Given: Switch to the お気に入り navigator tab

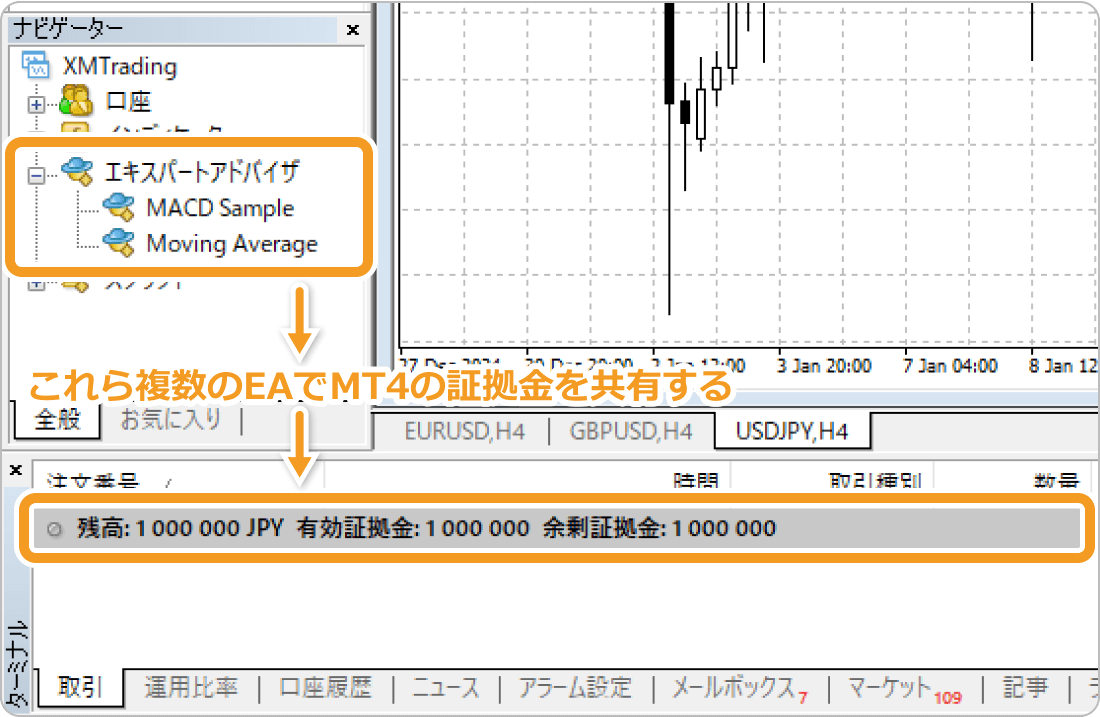Looking at the screenshot, I should click(171, 420).
